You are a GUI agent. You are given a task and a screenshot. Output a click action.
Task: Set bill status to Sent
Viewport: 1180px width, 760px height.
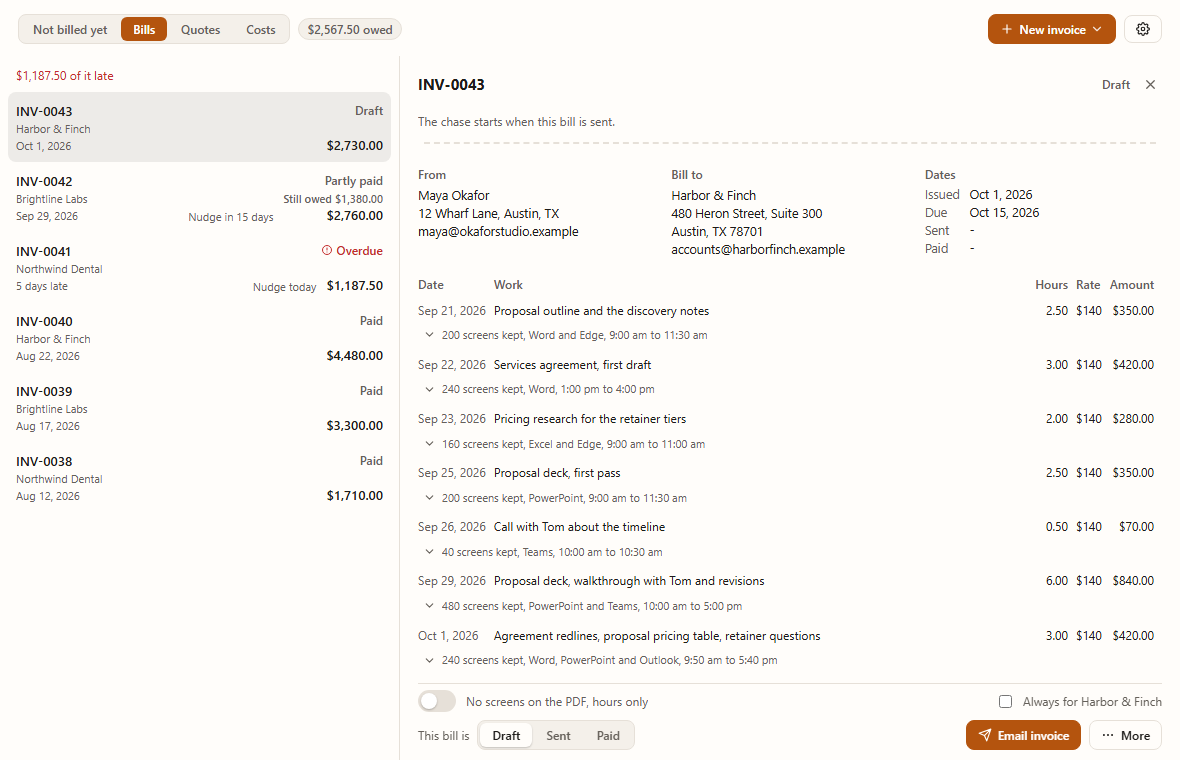[558, 735]
